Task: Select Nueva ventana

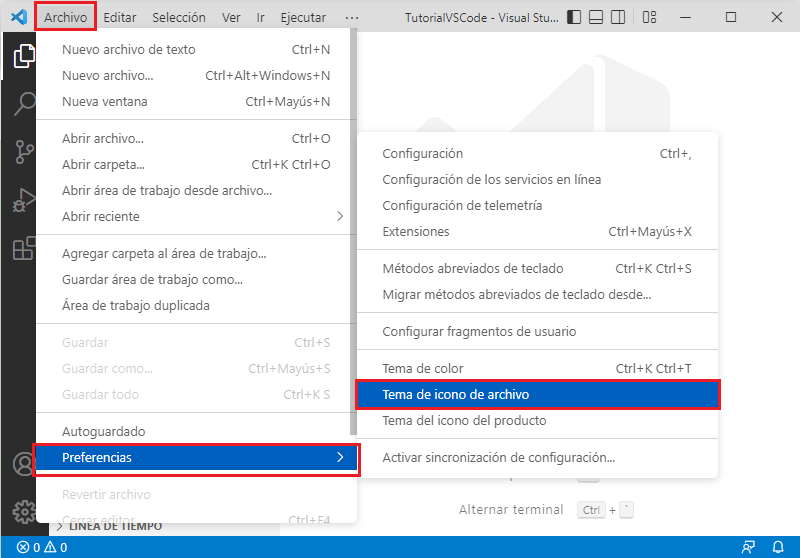Action: 196,102
